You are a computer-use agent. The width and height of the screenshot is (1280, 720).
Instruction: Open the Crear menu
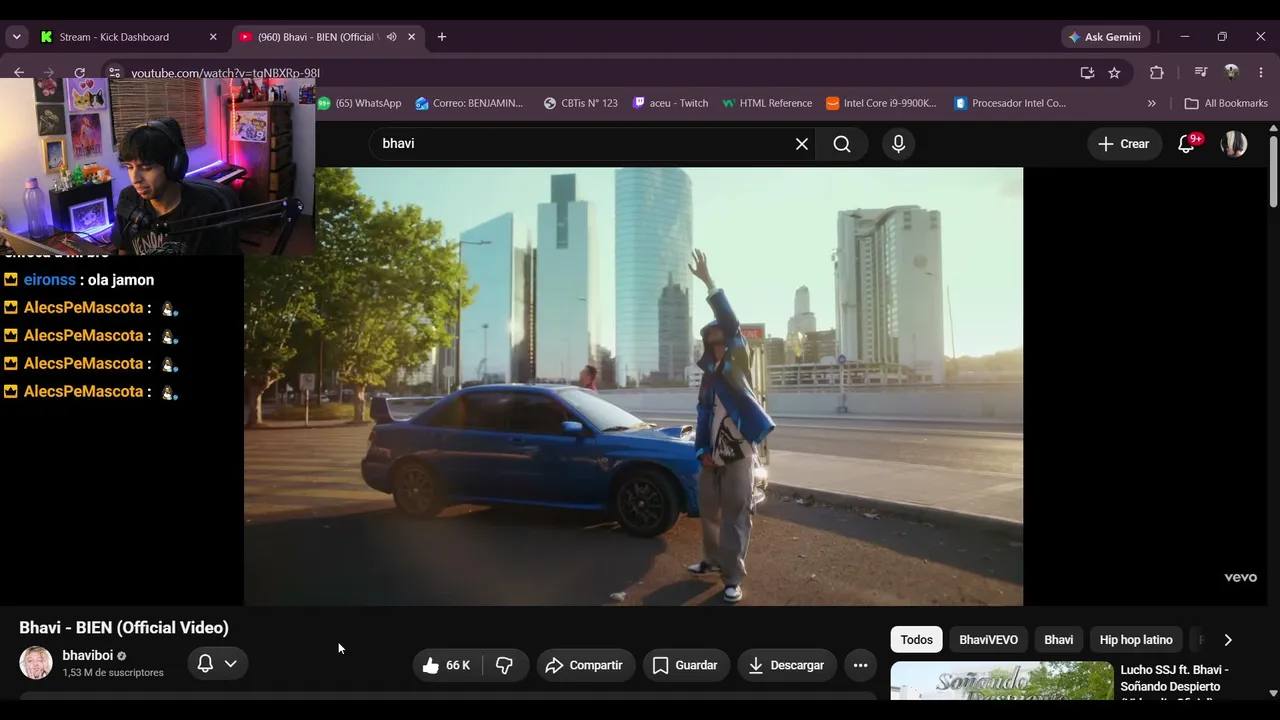1124,144
